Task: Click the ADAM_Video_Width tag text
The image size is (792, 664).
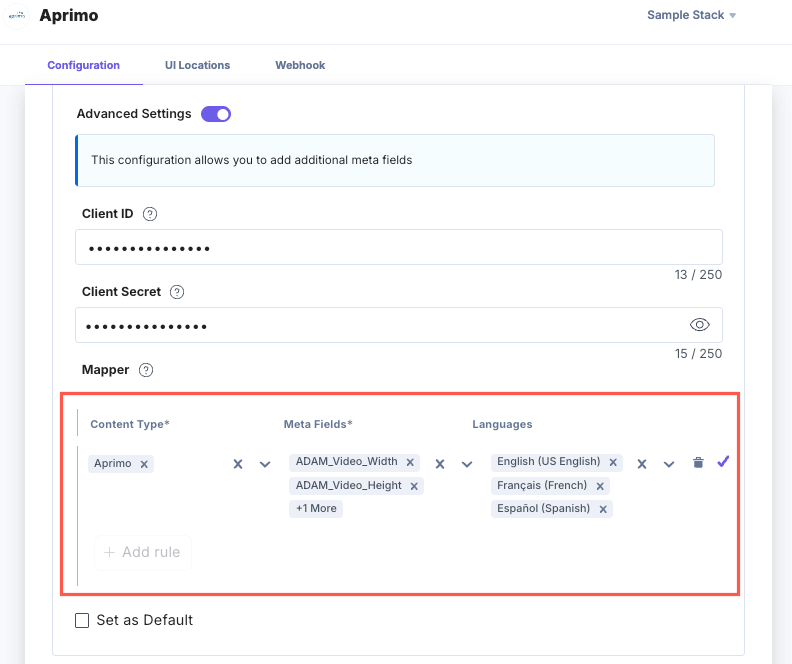Action: click(x=346, y=462)
